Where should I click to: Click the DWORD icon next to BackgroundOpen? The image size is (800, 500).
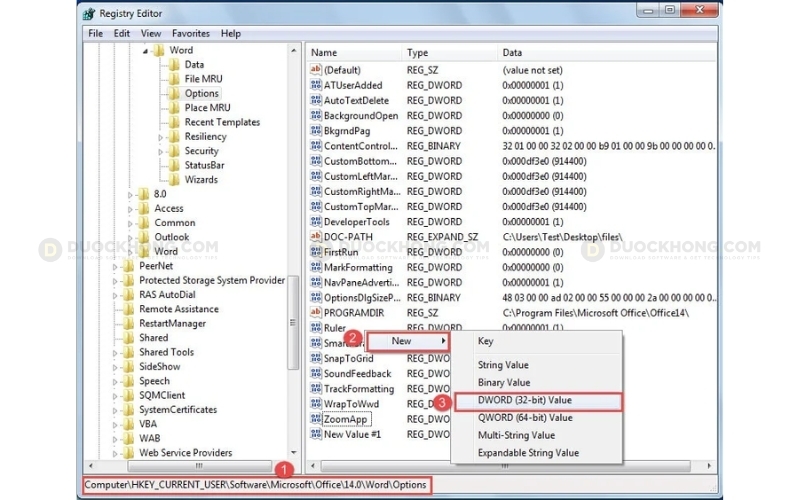316,115
